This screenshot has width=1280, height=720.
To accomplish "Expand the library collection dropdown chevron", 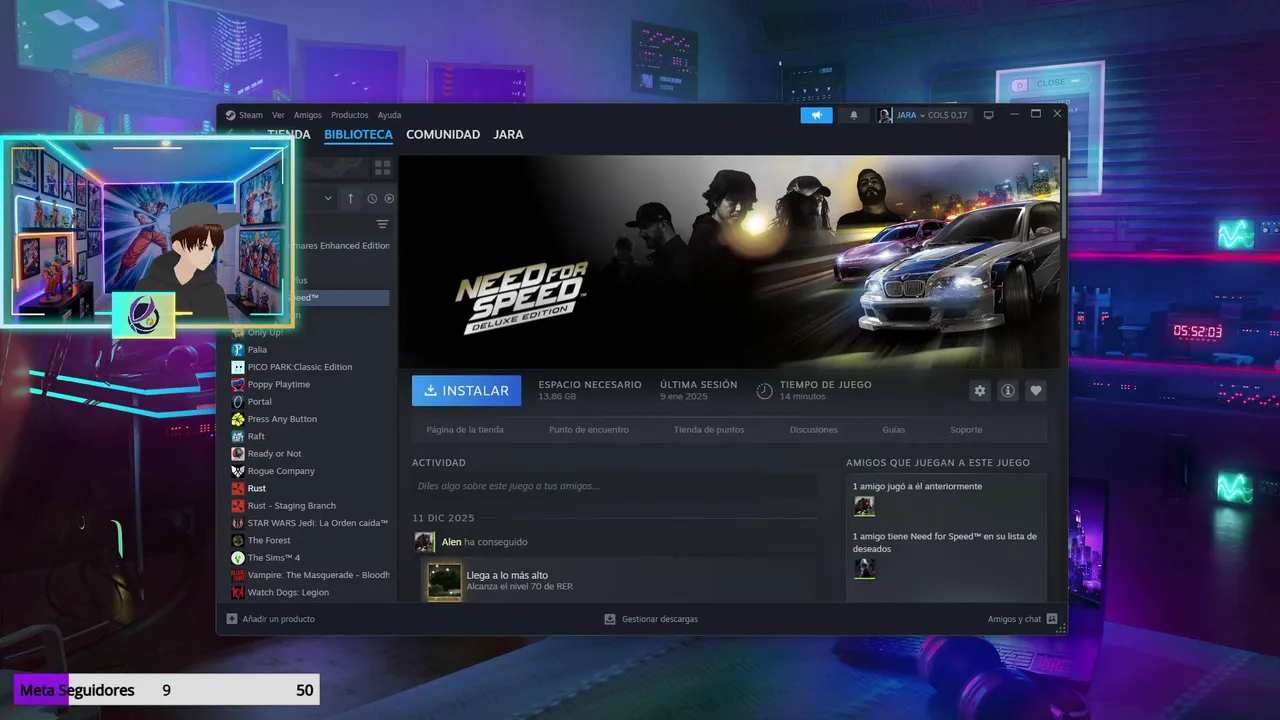I will [x=327, y=198].
